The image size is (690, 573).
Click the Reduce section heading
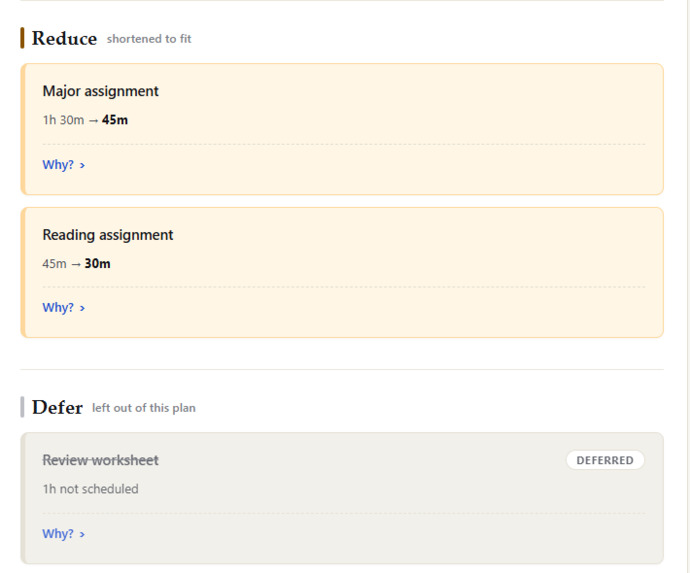click(64, 38)
